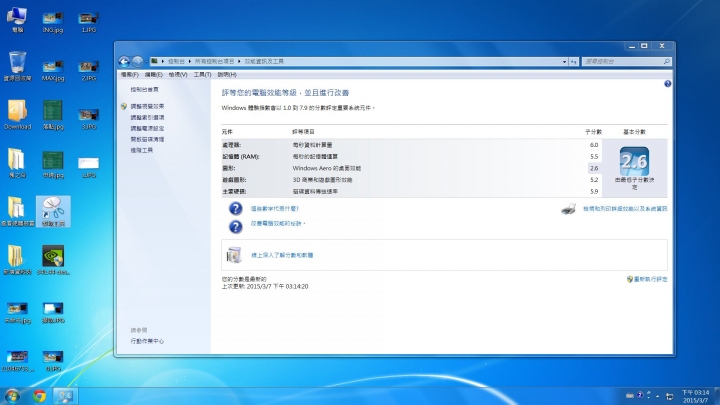Click 改善電腦效能的秘訣 link
Screen dimensions: 720x405
(x=278, y=224)
